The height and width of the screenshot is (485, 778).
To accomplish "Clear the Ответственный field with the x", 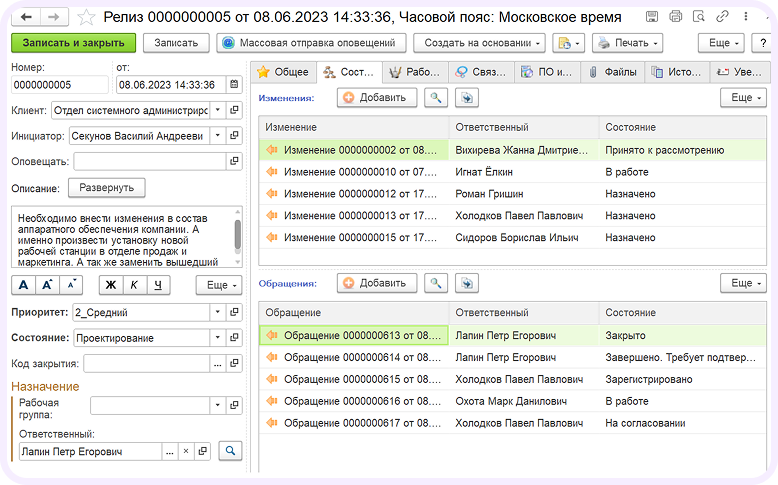I will pos(186,451).
